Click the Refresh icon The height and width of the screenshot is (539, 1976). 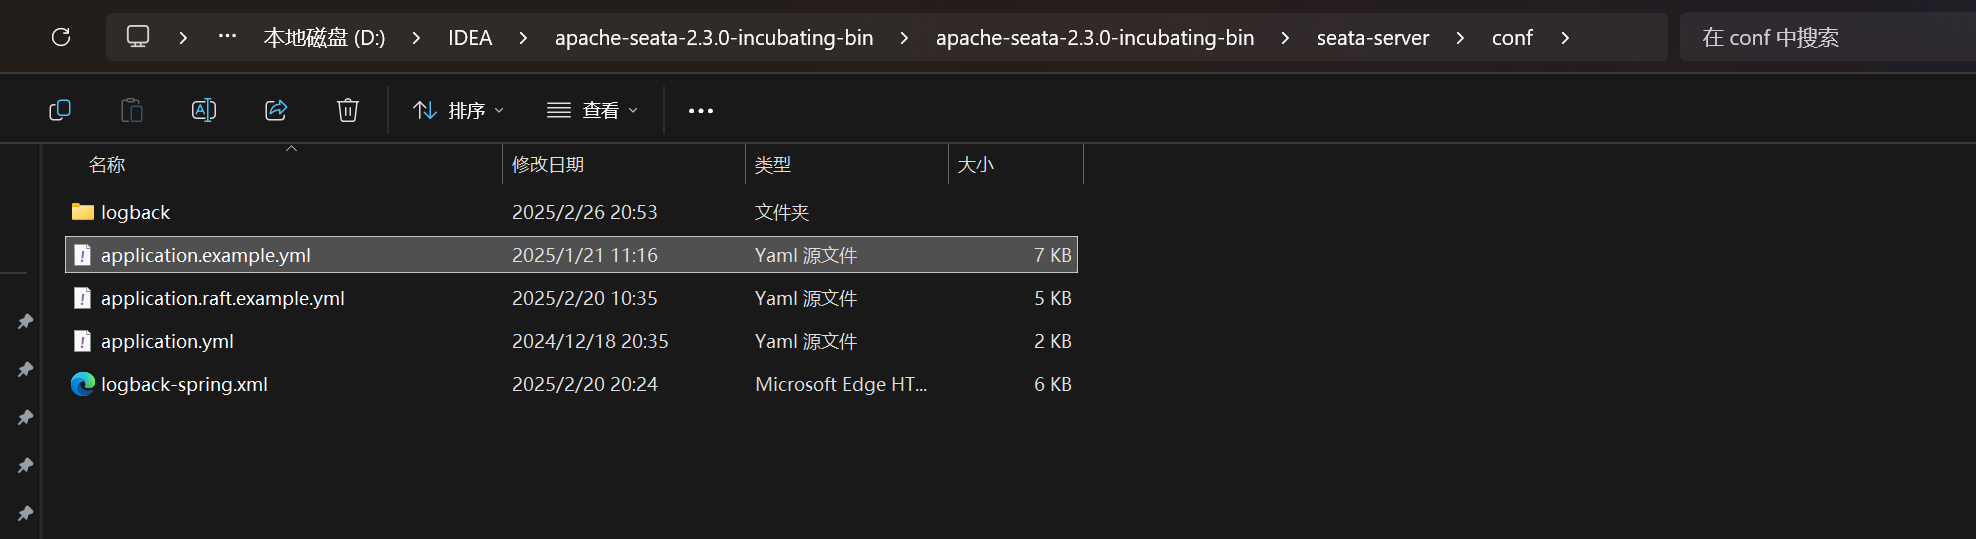pos(61,37)
